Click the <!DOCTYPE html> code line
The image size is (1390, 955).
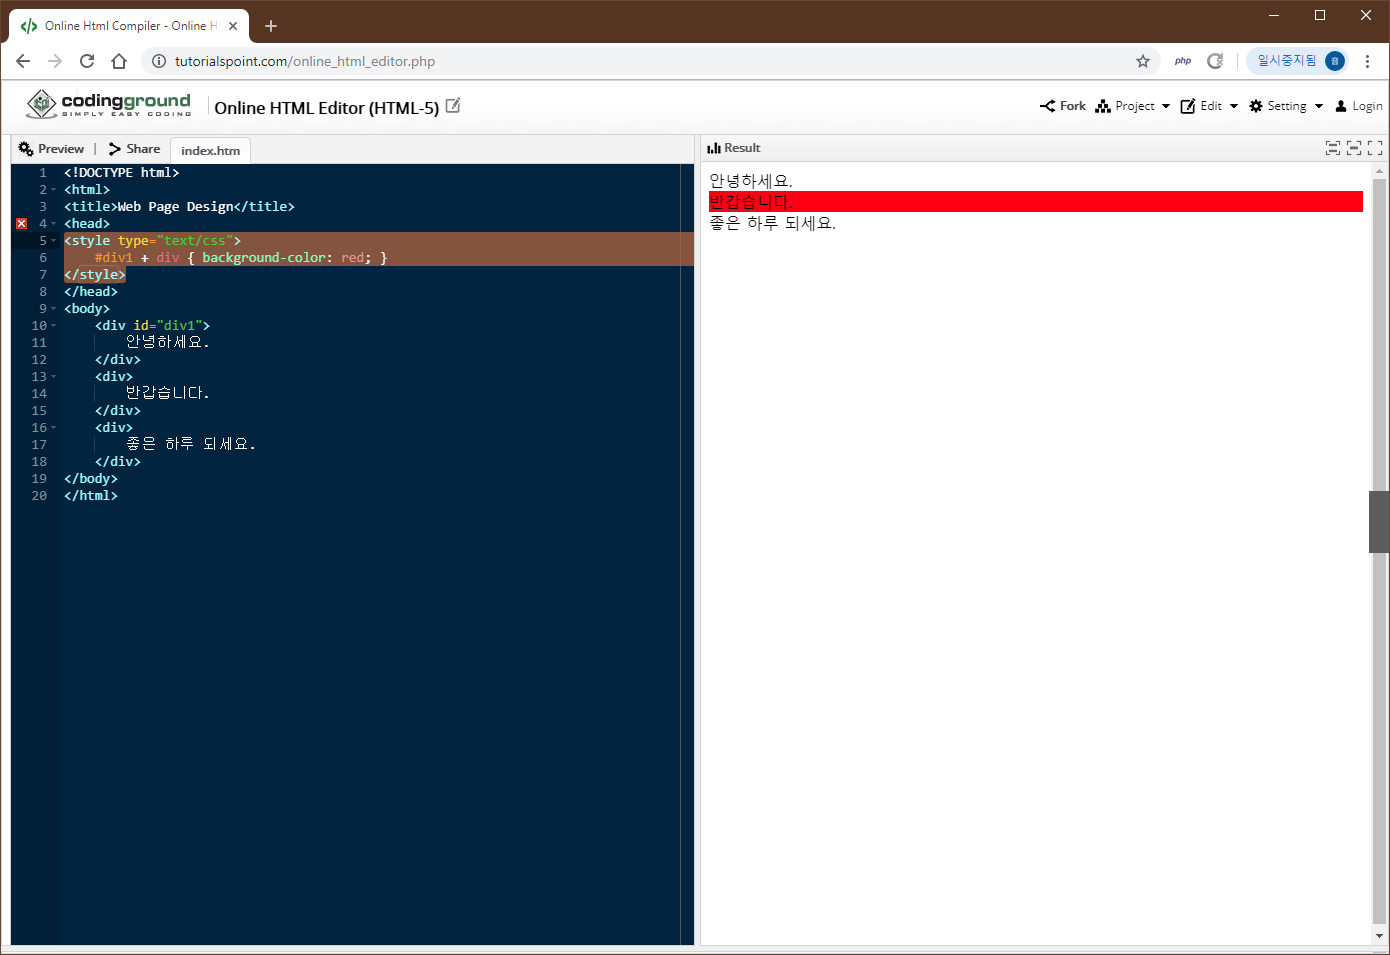click(x=122, y=173)
